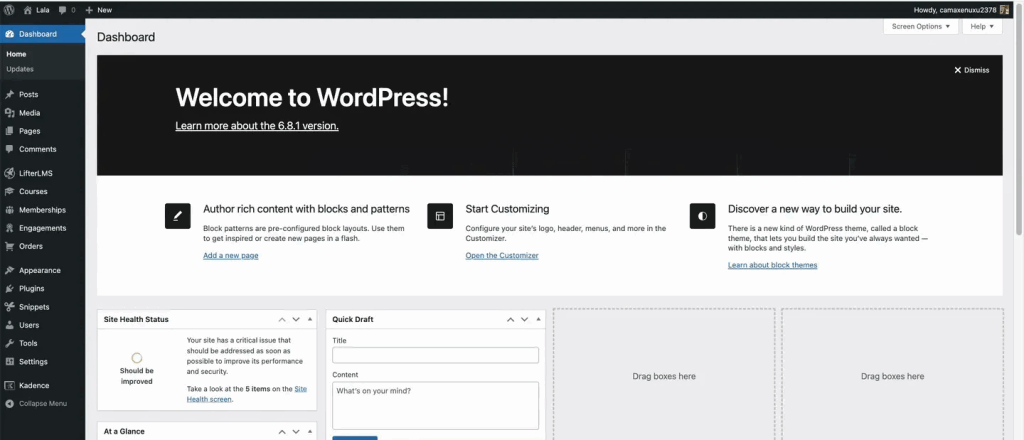Viewport: 1024px width, 440px height.
Task: Toggle Site Health Status panel collapse
Action: pos(310,320)
